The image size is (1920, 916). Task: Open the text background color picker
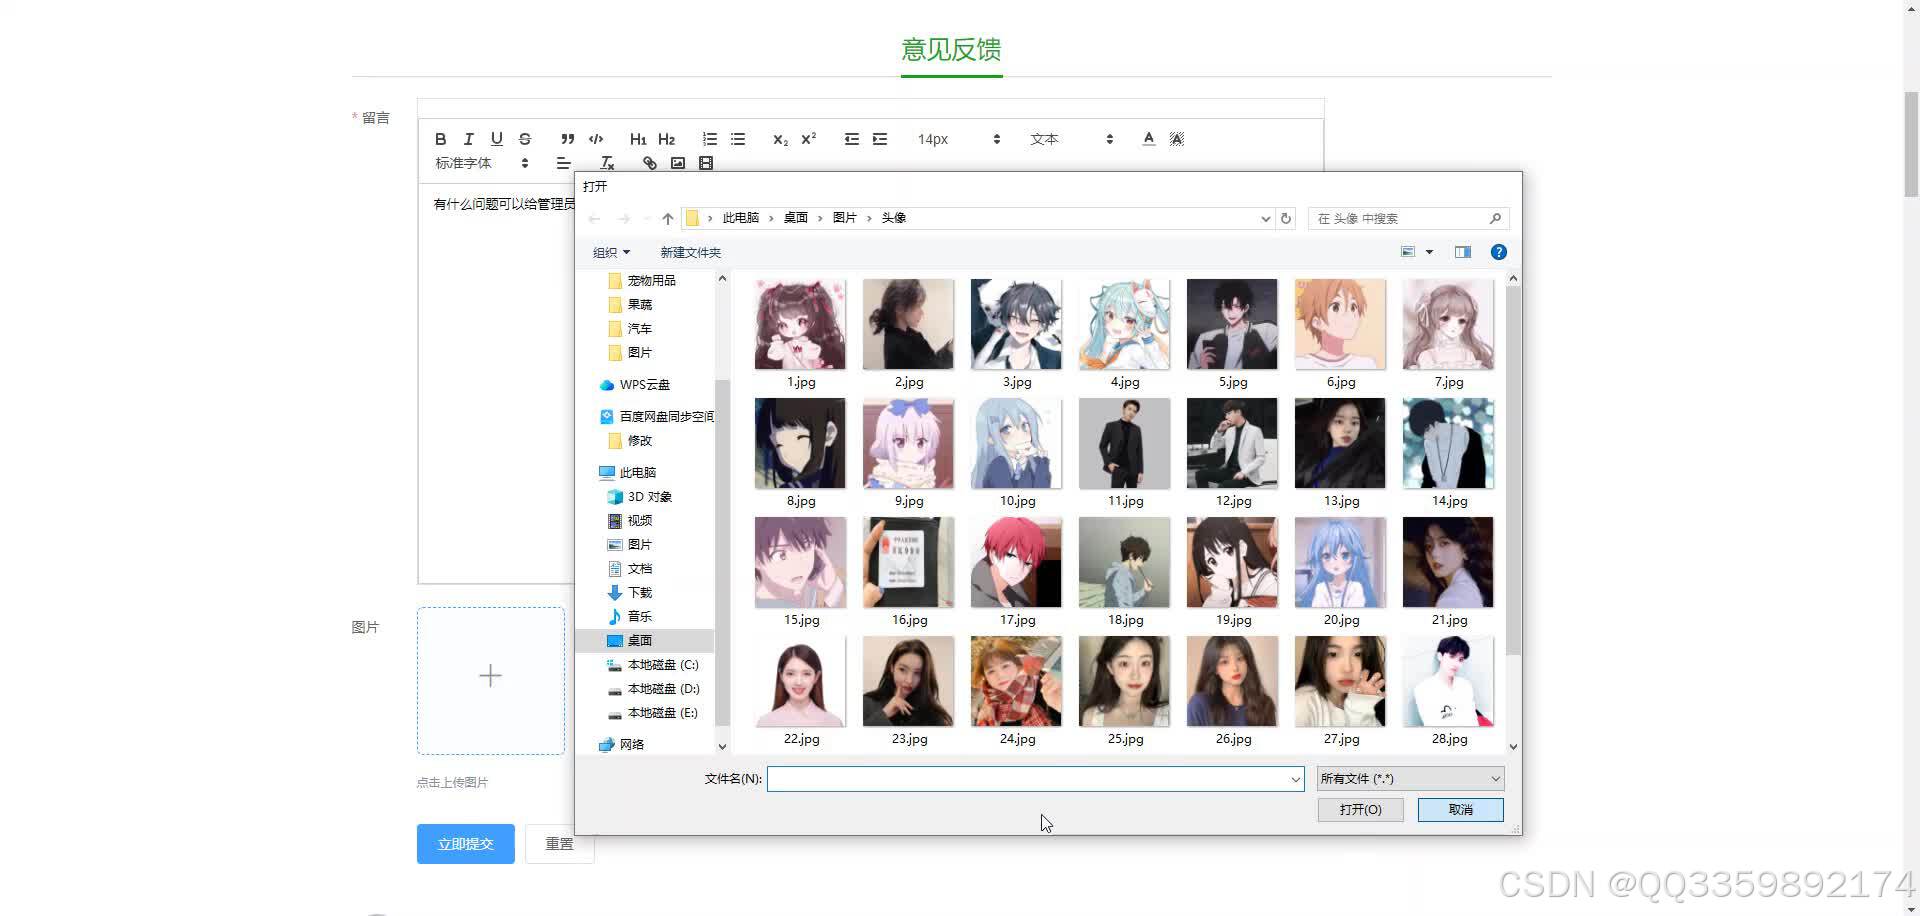point(1177,139)
